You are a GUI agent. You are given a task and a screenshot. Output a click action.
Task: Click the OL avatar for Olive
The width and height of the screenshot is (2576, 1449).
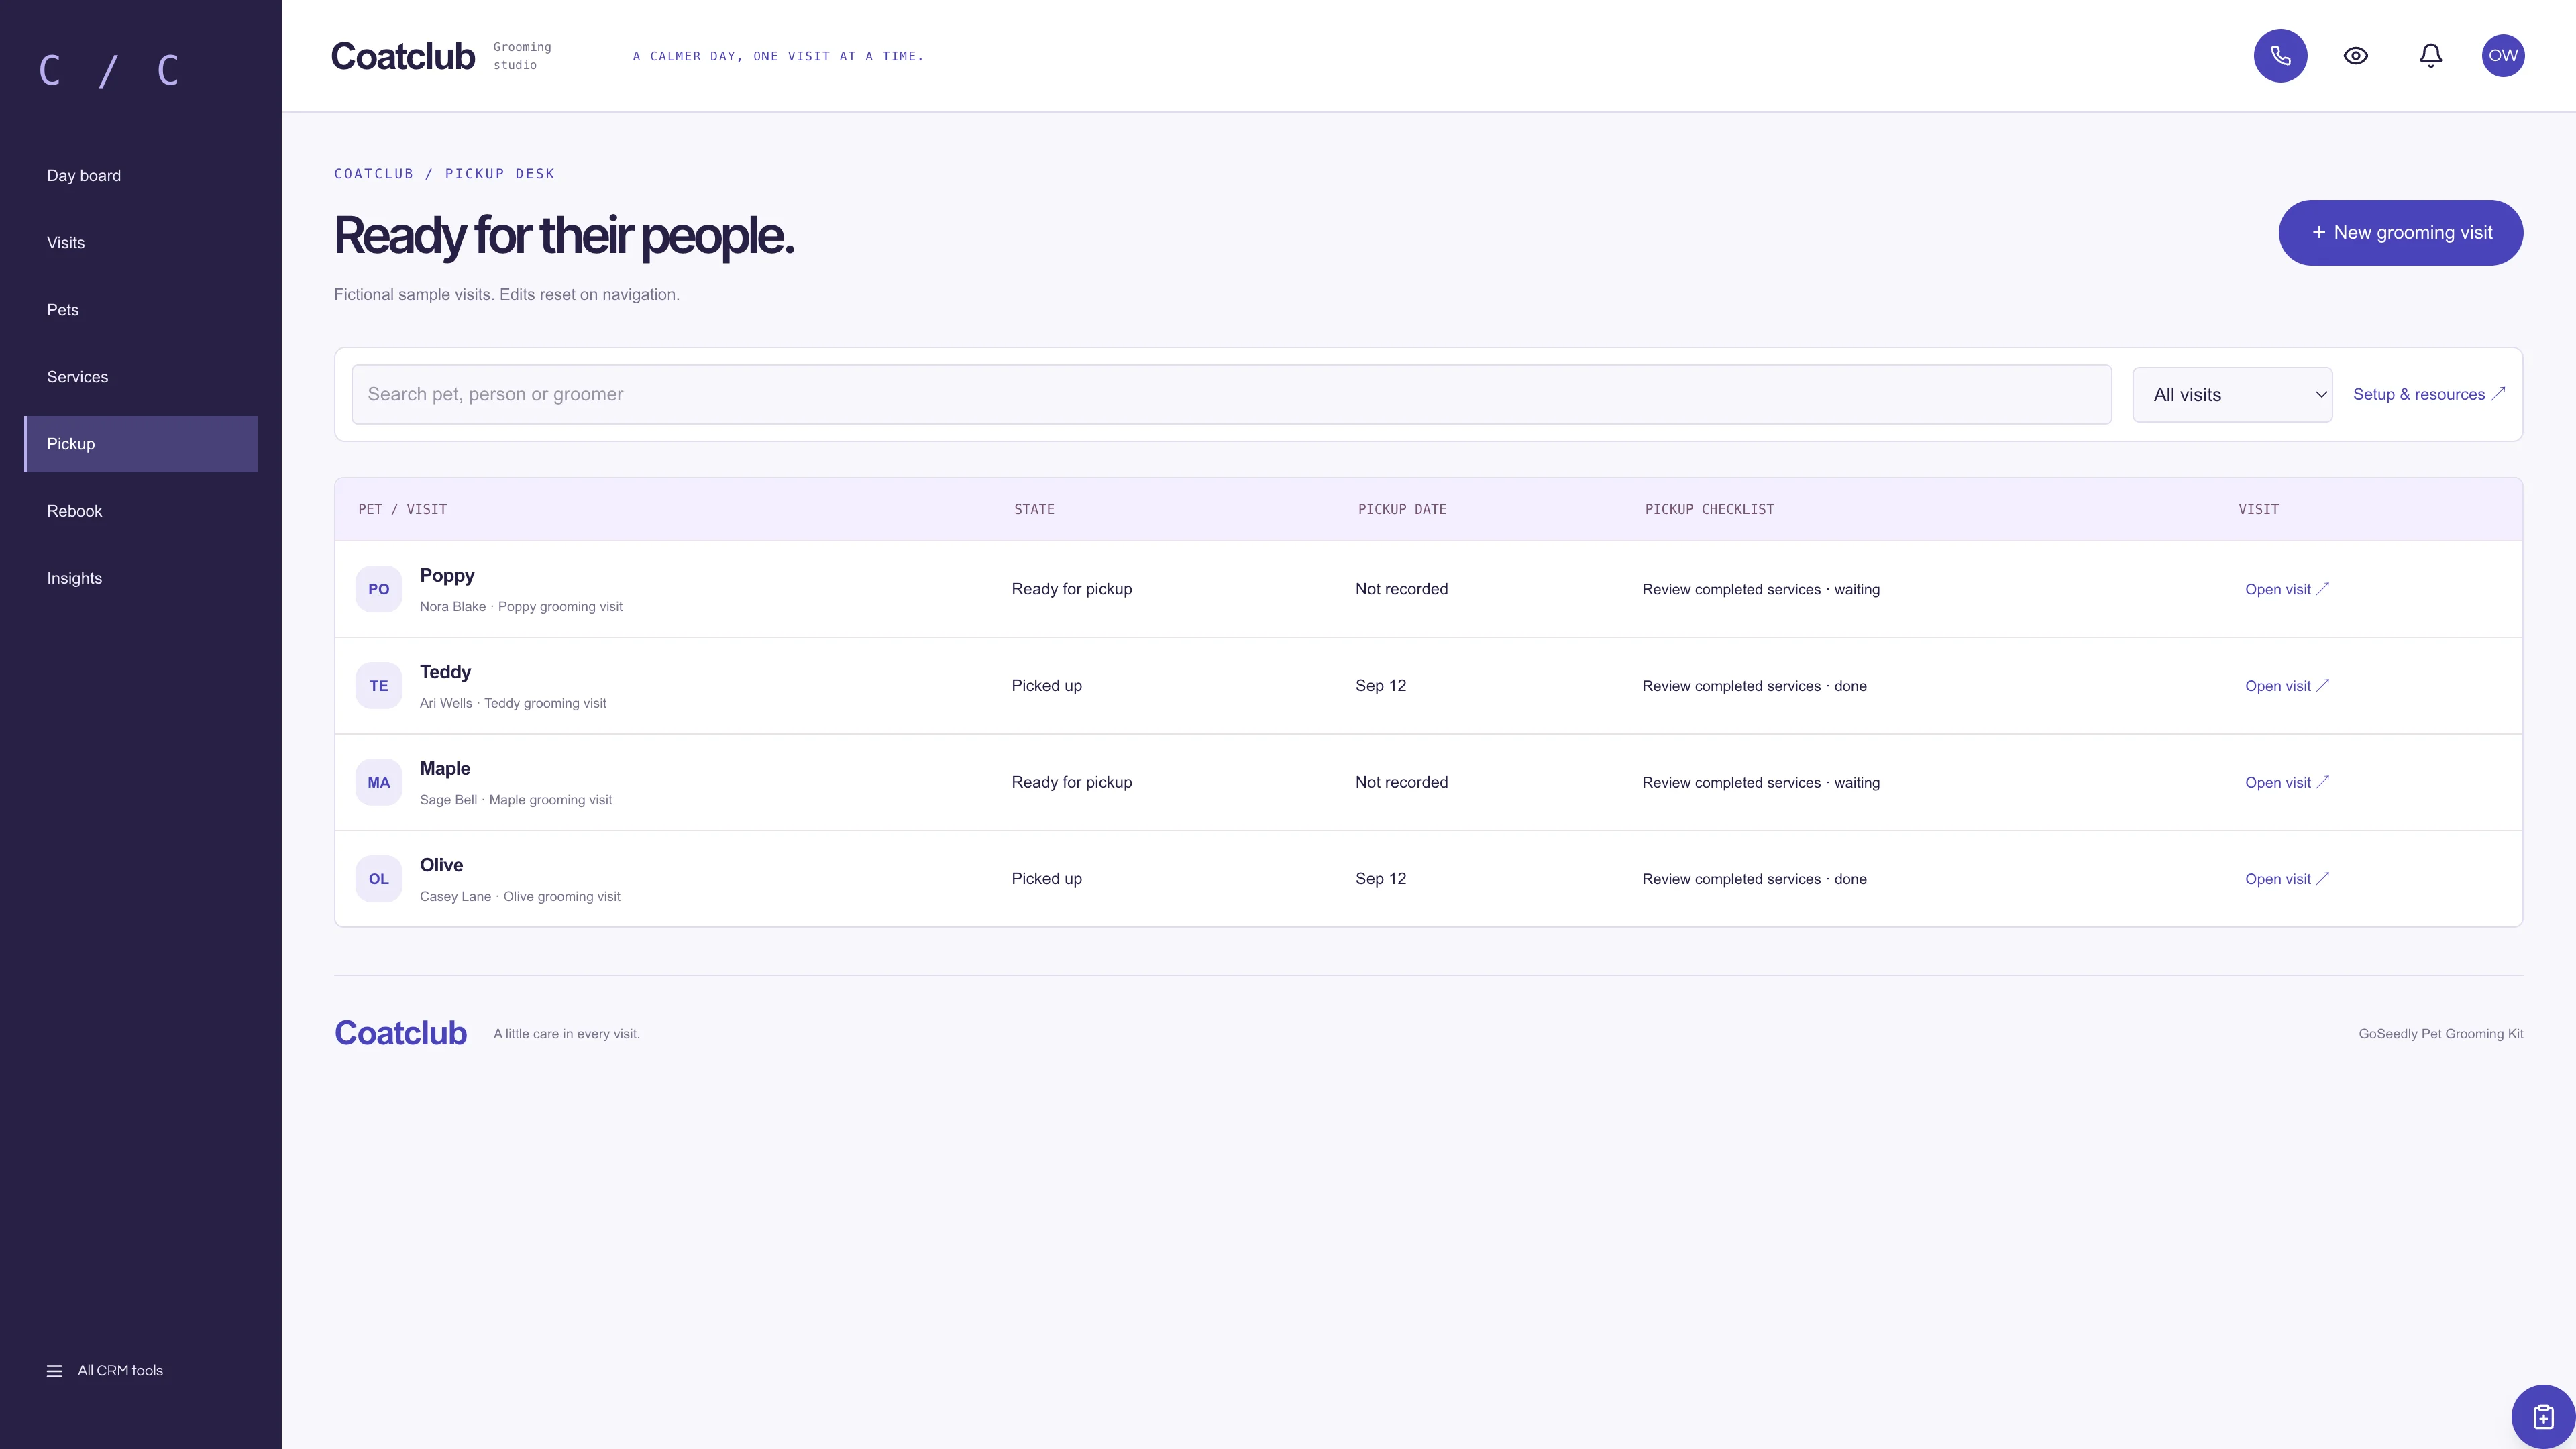coord(379,879)
